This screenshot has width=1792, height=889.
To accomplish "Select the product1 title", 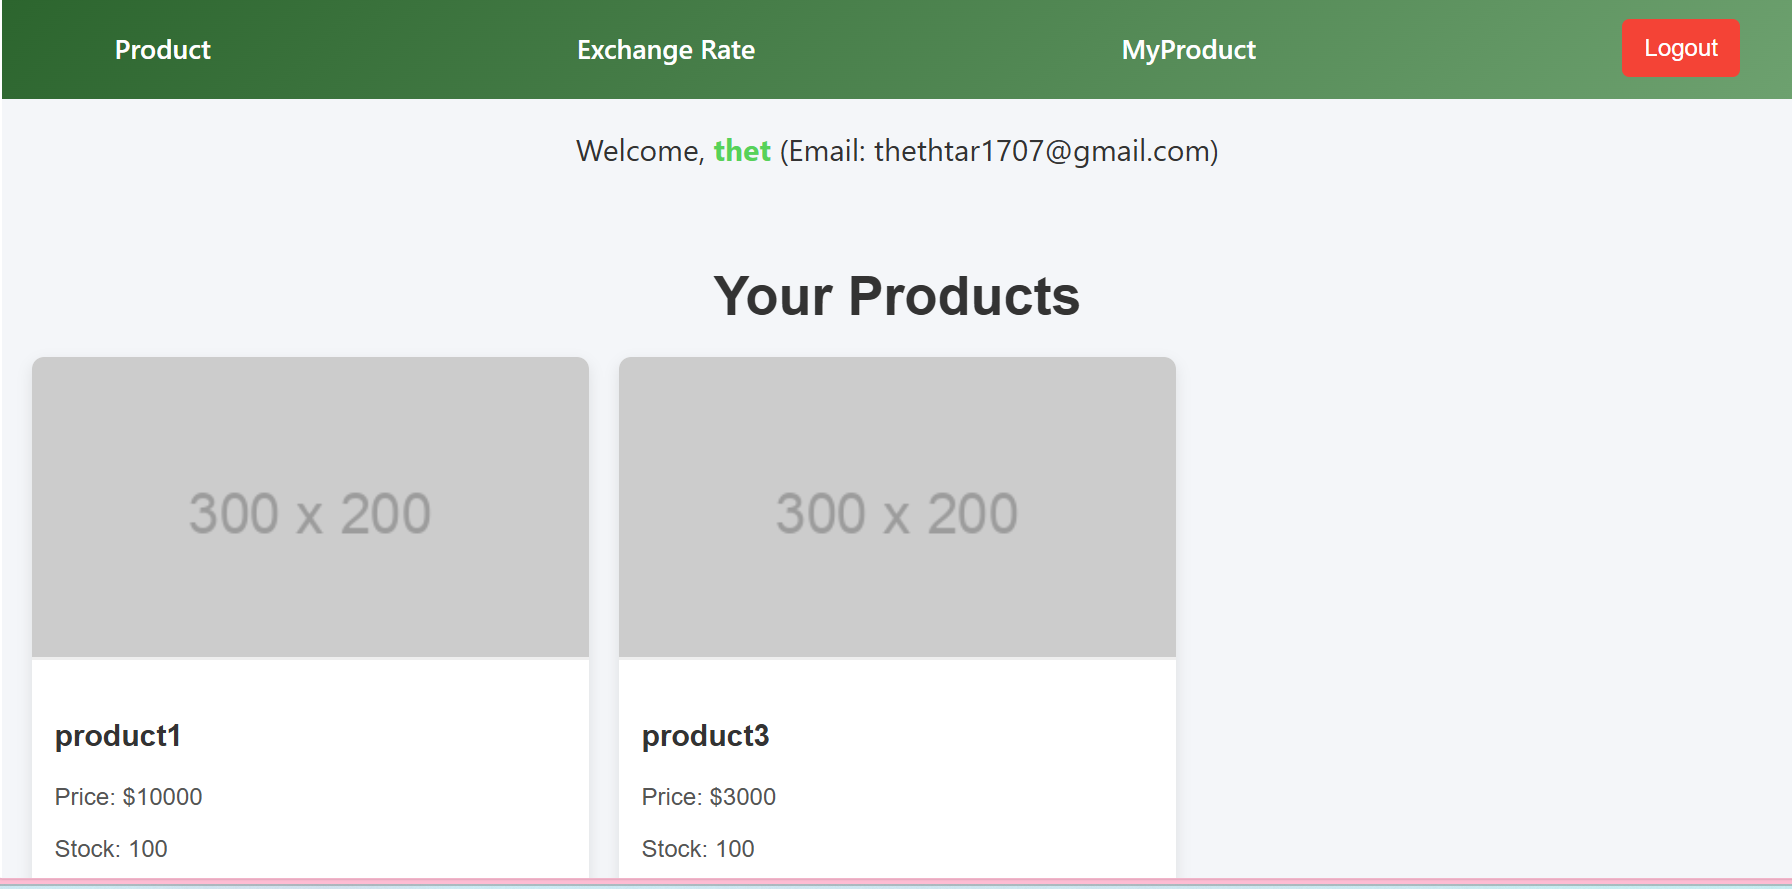I will coord(118,736).
